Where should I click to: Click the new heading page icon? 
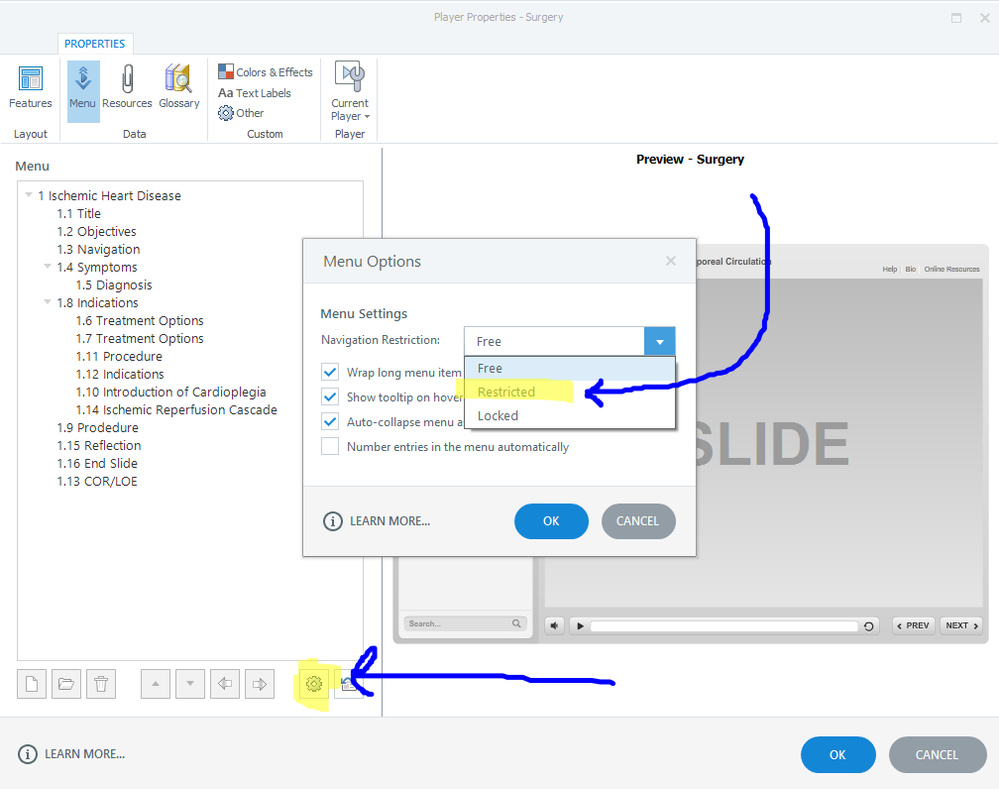(x=32, y=684)
